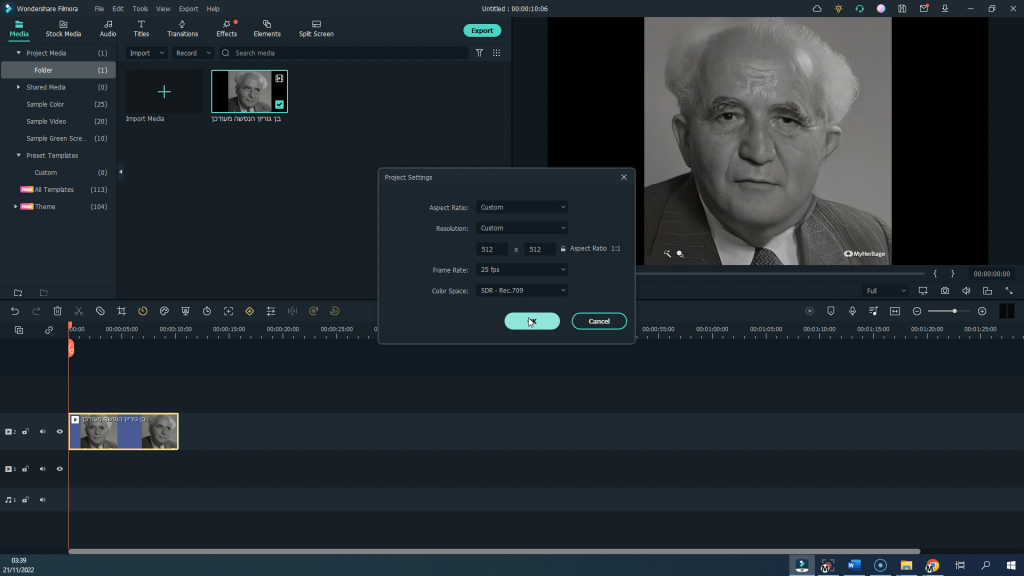1024x576 pixels.
Task: Confirm settings with the OK button
Action: (x=532, y=321)
